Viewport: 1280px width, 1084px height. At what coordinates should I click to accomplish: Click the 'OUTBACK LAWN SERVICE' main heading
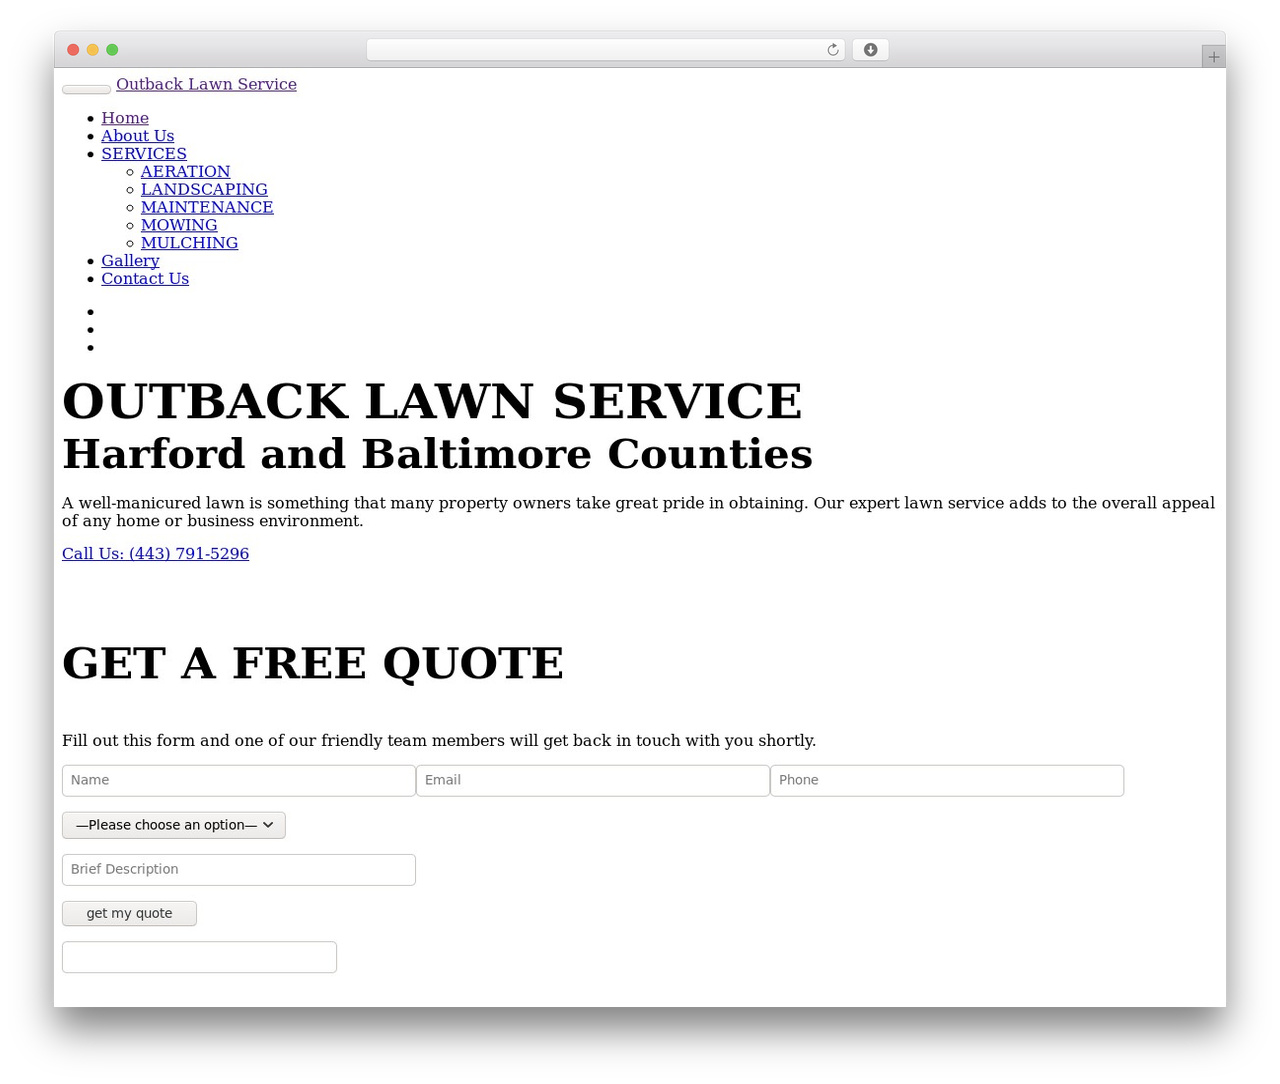[x=432, y=401]
